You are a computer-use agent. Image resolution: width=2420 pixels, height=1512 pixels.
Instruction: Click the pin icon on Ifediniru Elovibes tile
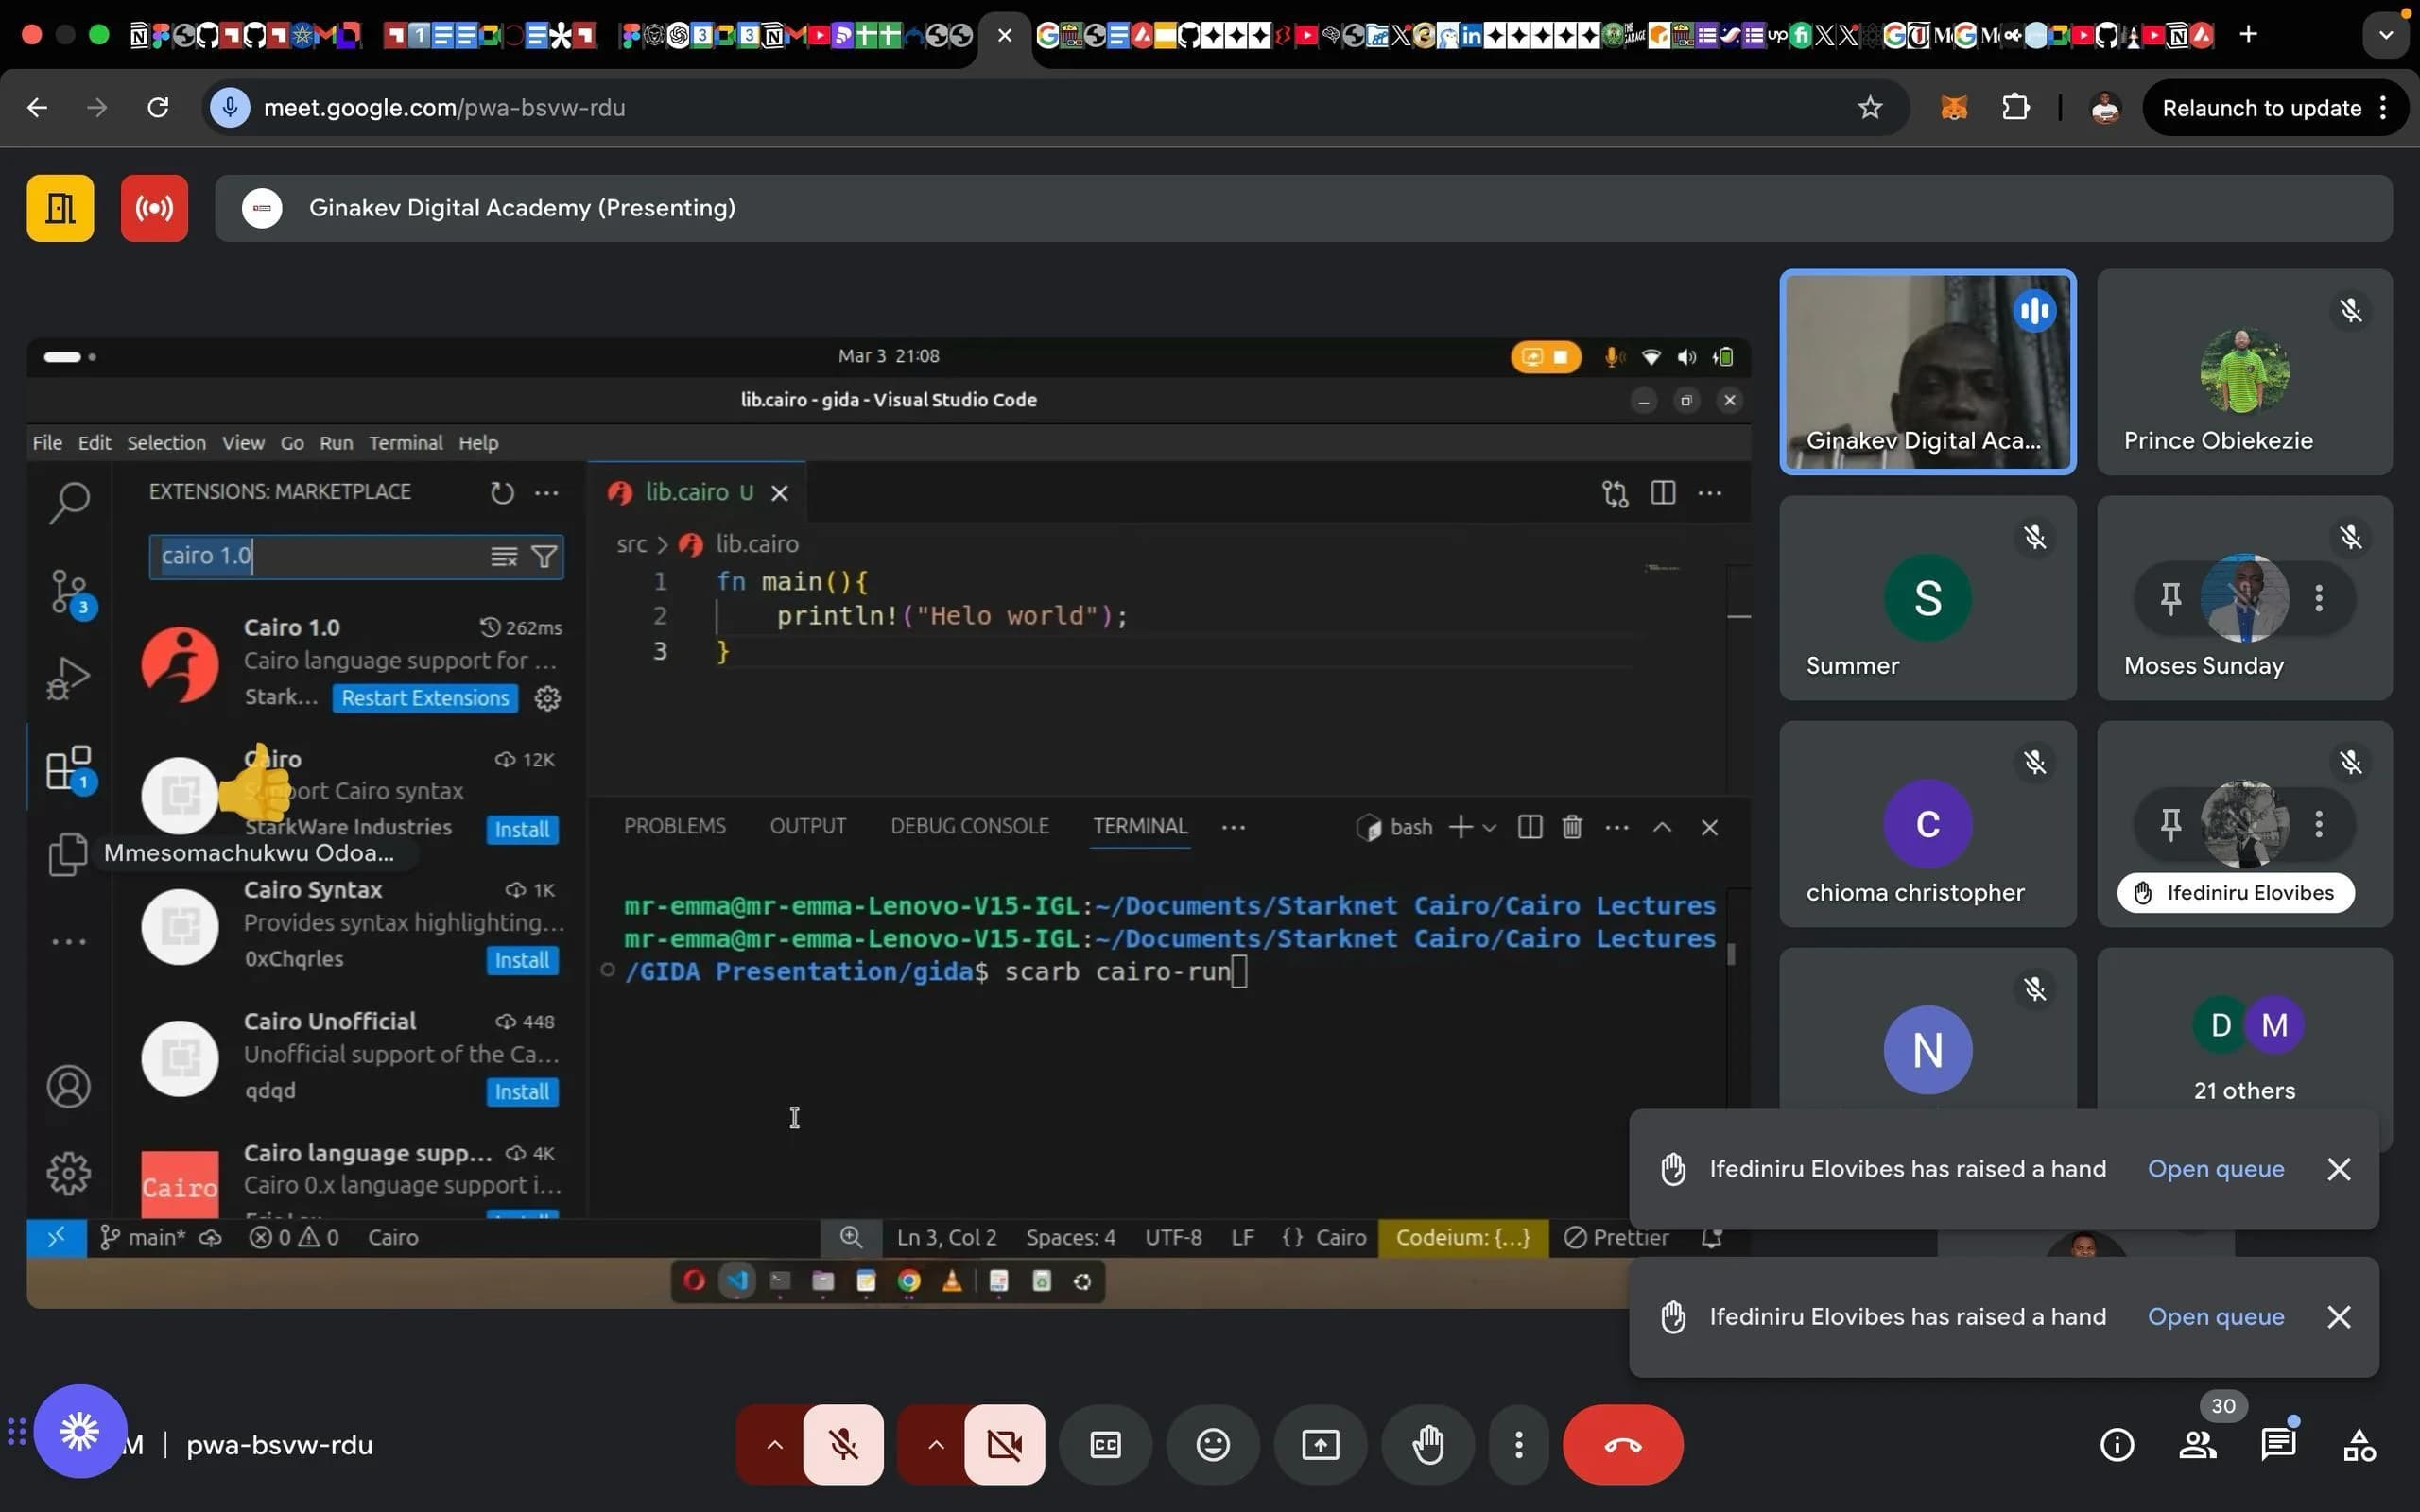pos(2170,824)
